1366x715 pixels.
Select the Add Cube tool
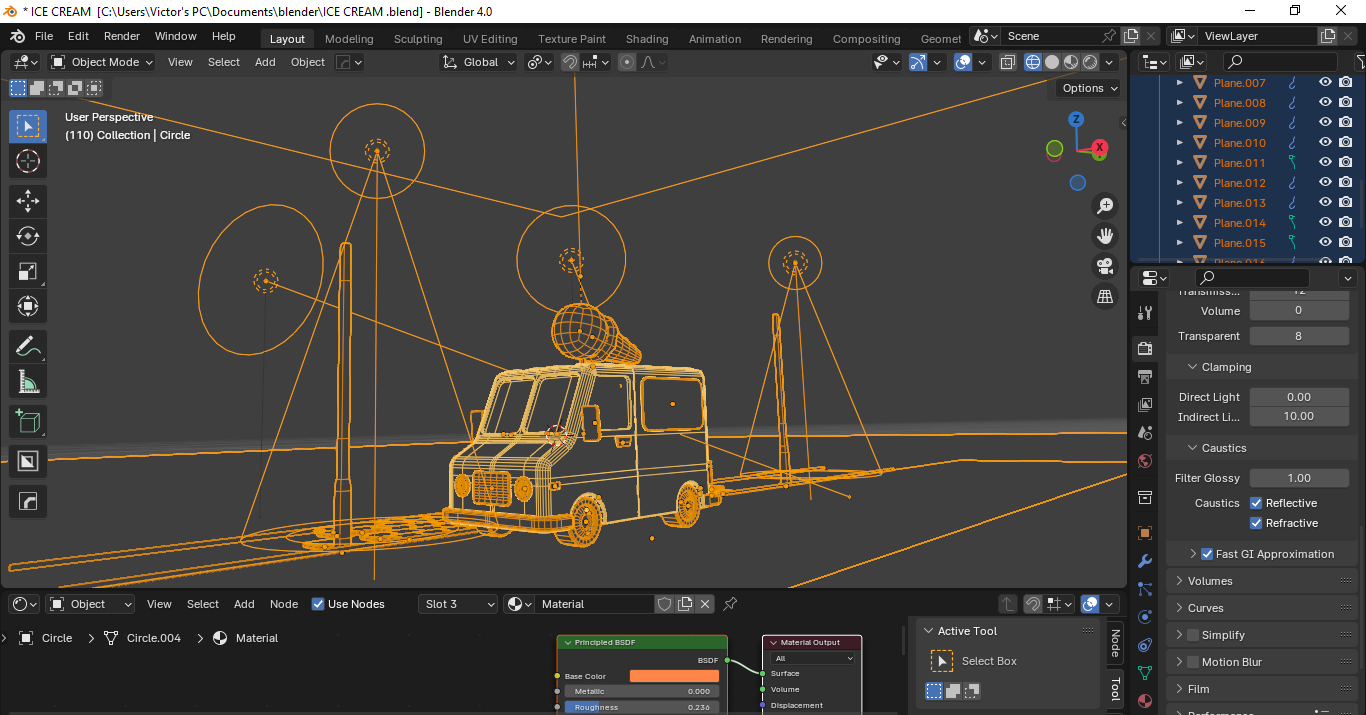(28, 421)
